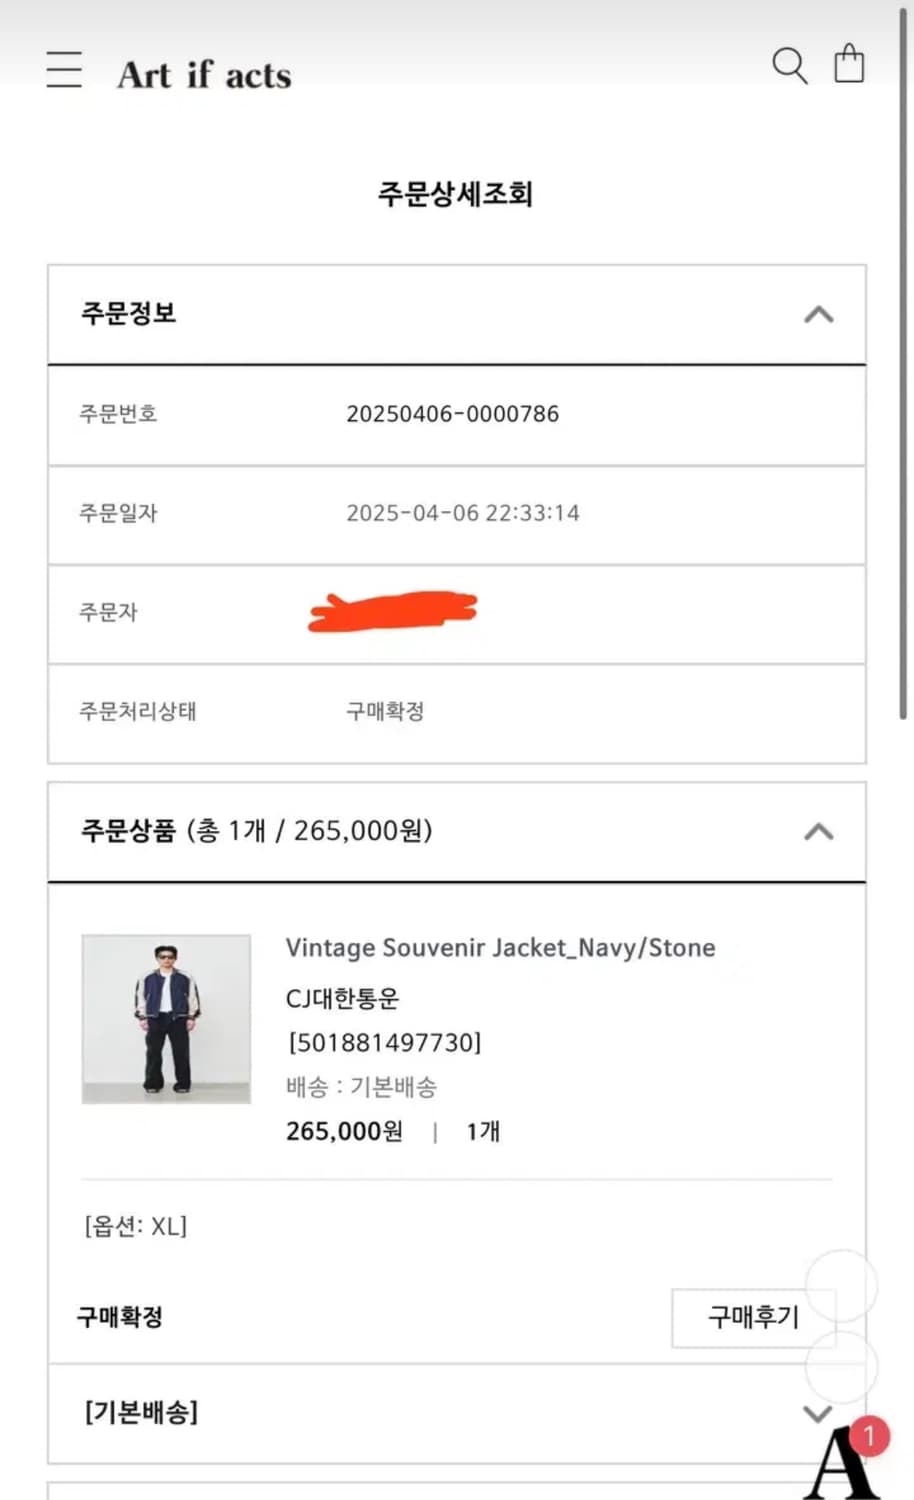
Task: Click the red notification badge showing 1
Action: [x=869, y=1437]
